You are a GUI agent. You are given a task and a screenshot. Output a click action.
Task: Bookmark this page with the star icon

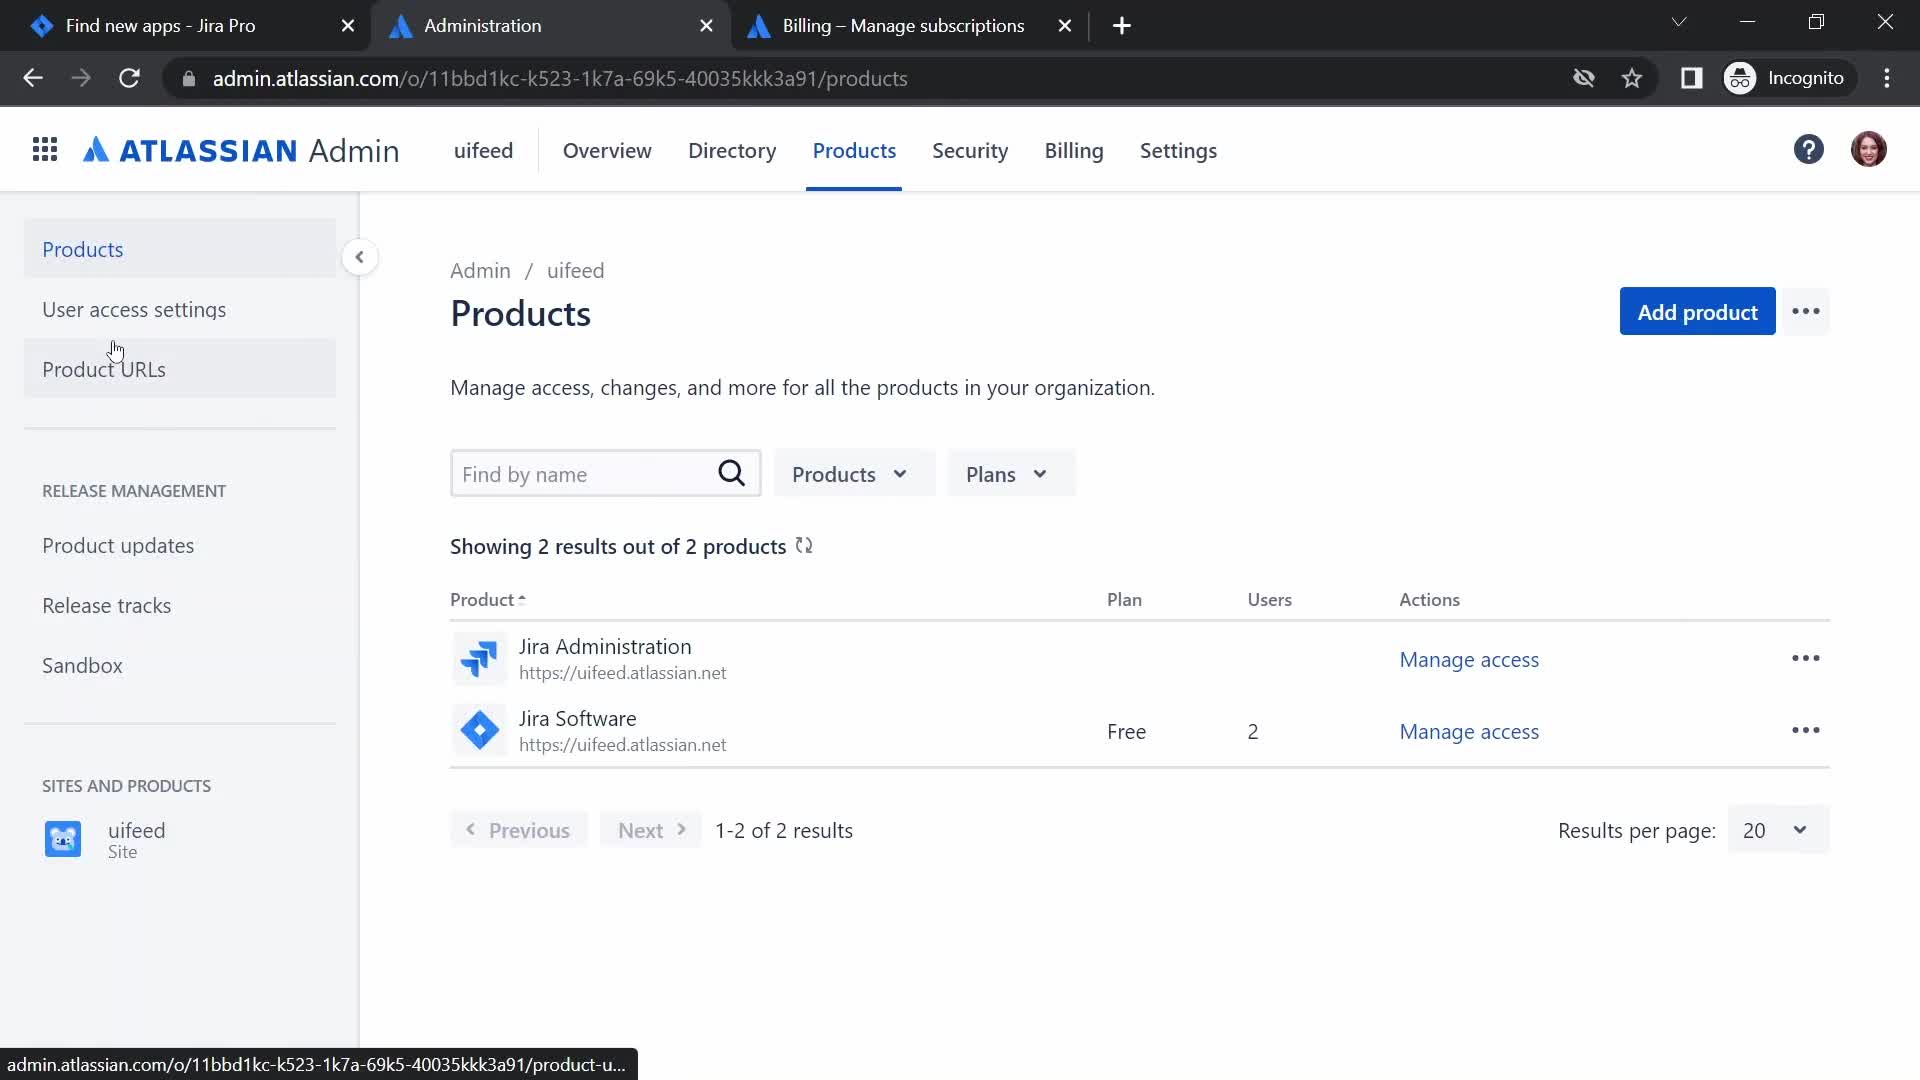[1631, 78]
